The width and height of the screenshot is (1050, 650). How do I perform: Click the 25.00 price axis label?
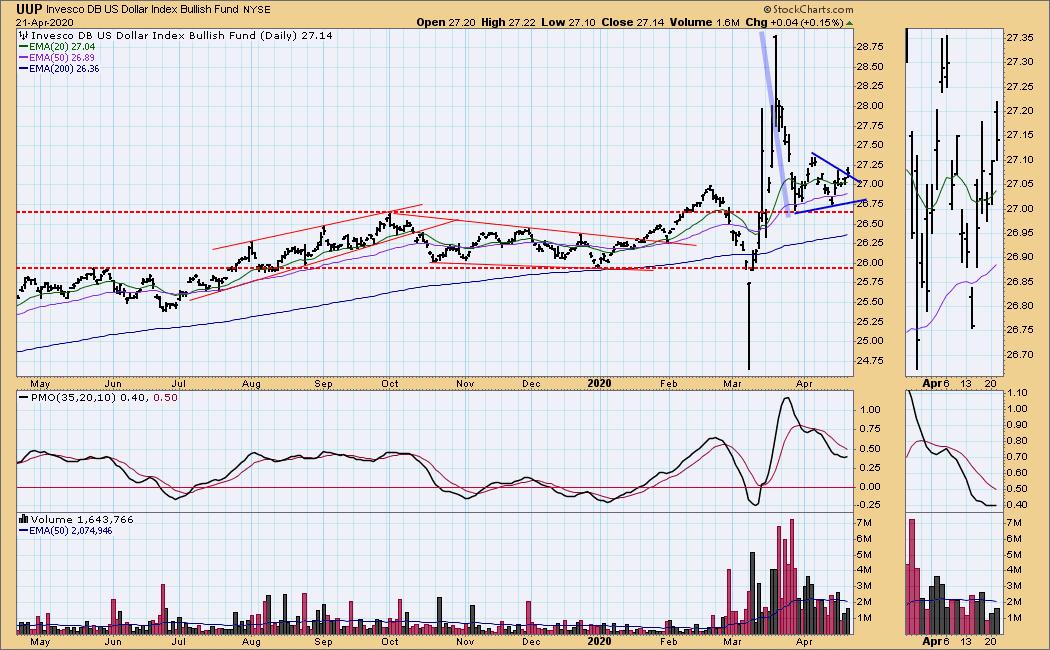(x=869, y=341)
